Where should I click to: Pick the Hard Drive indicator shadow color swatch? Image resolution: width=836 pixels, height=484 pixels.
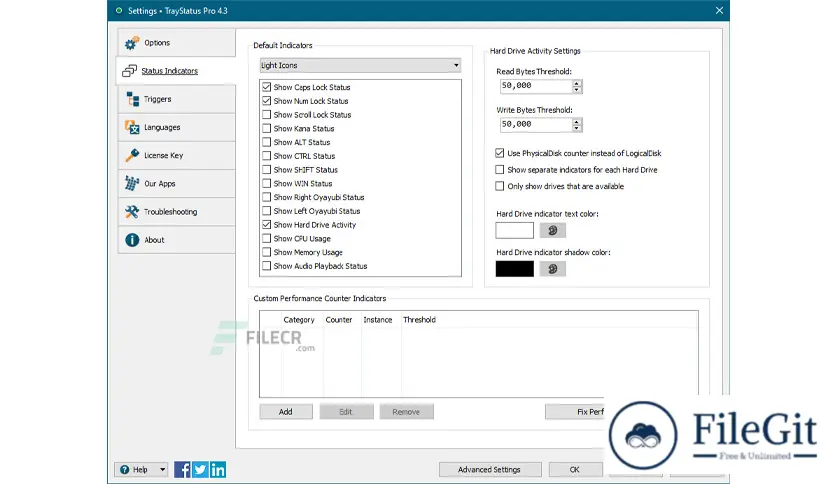515,269
